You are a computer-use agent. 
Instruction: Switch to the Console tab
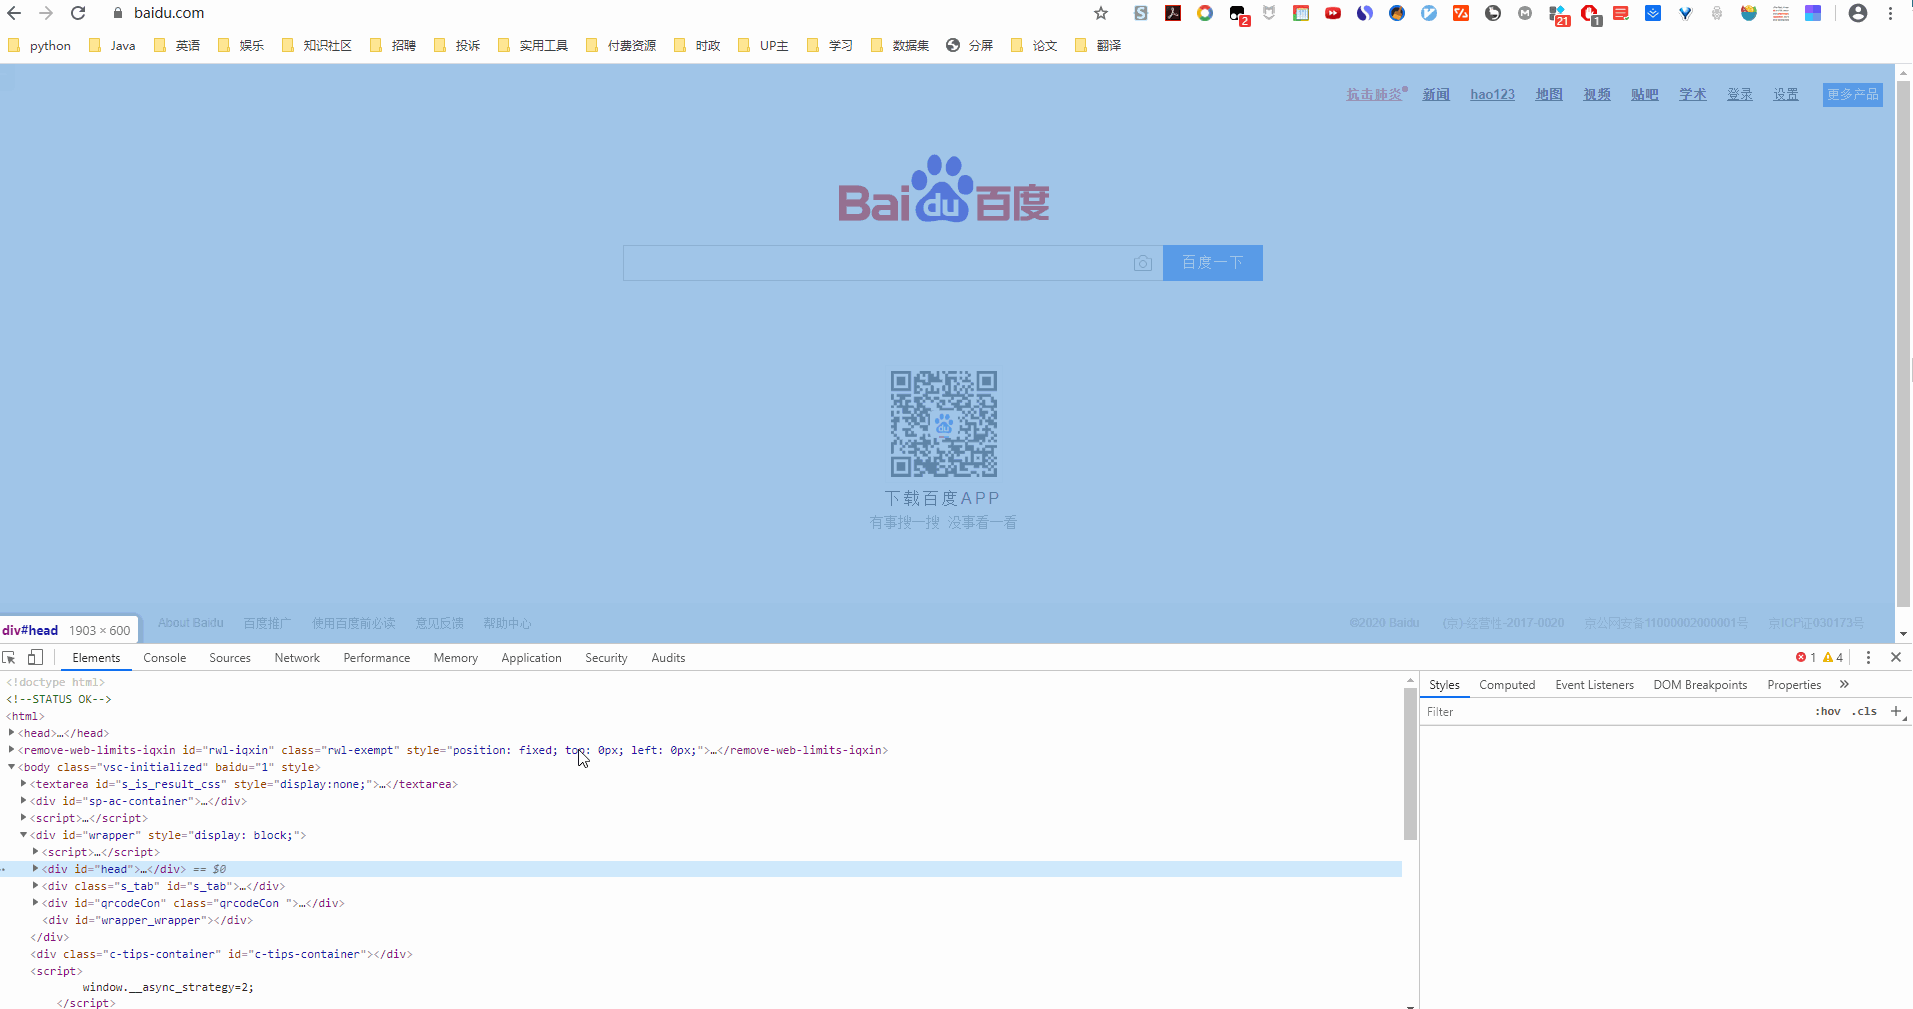pyautogui.click(x=165, y=658)
